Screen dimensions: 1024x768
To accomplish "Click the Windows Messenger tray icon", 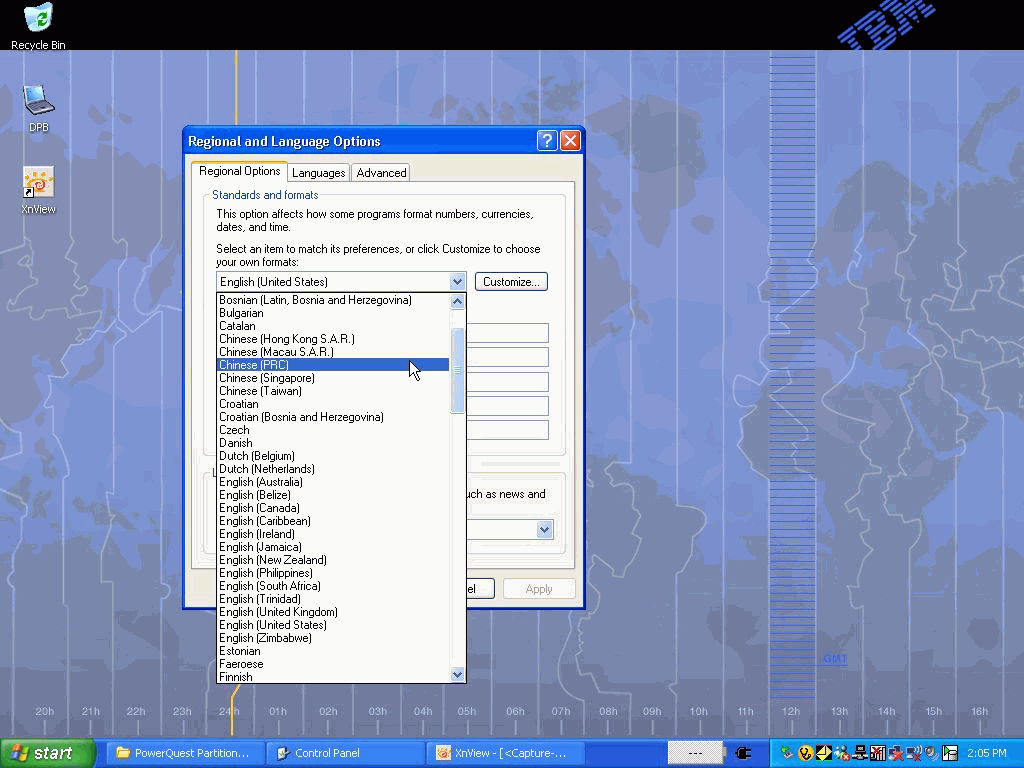I will tap(841, 753).
